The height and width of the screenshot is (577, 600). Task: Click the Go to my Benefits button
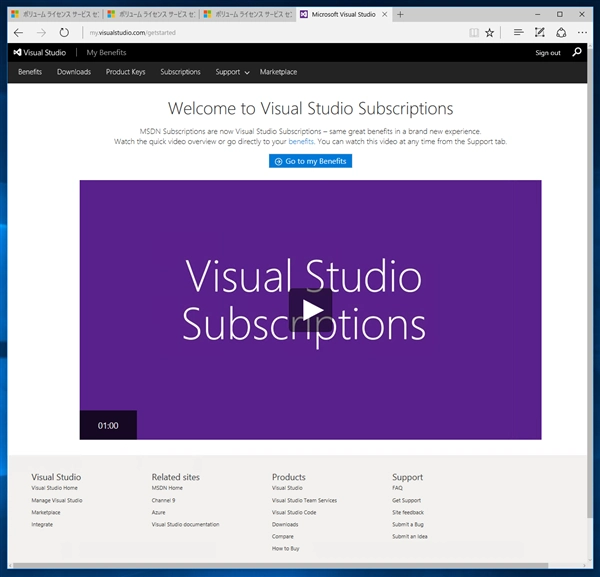[310, 161]
